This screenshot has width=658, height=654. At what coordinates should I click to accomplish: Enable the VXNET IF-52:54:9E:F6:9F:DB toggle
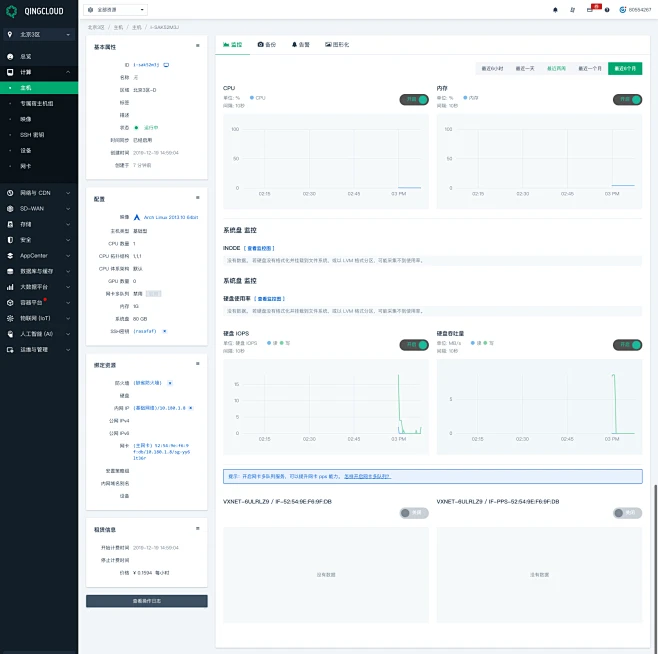click(412, 512)
